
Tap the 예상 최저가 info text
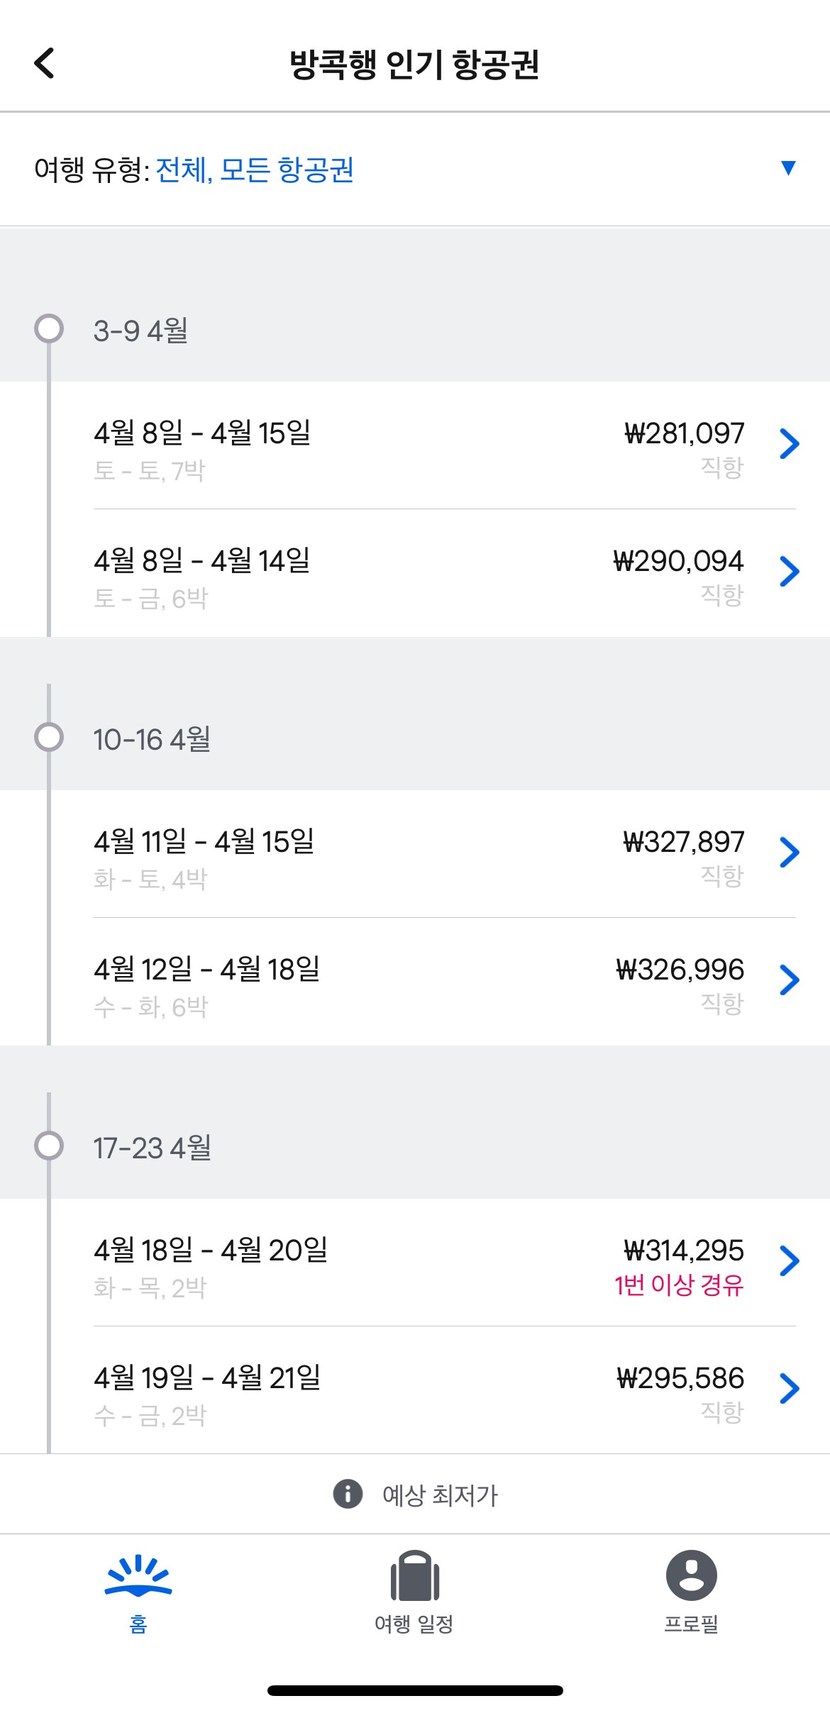coord(440,1495)
